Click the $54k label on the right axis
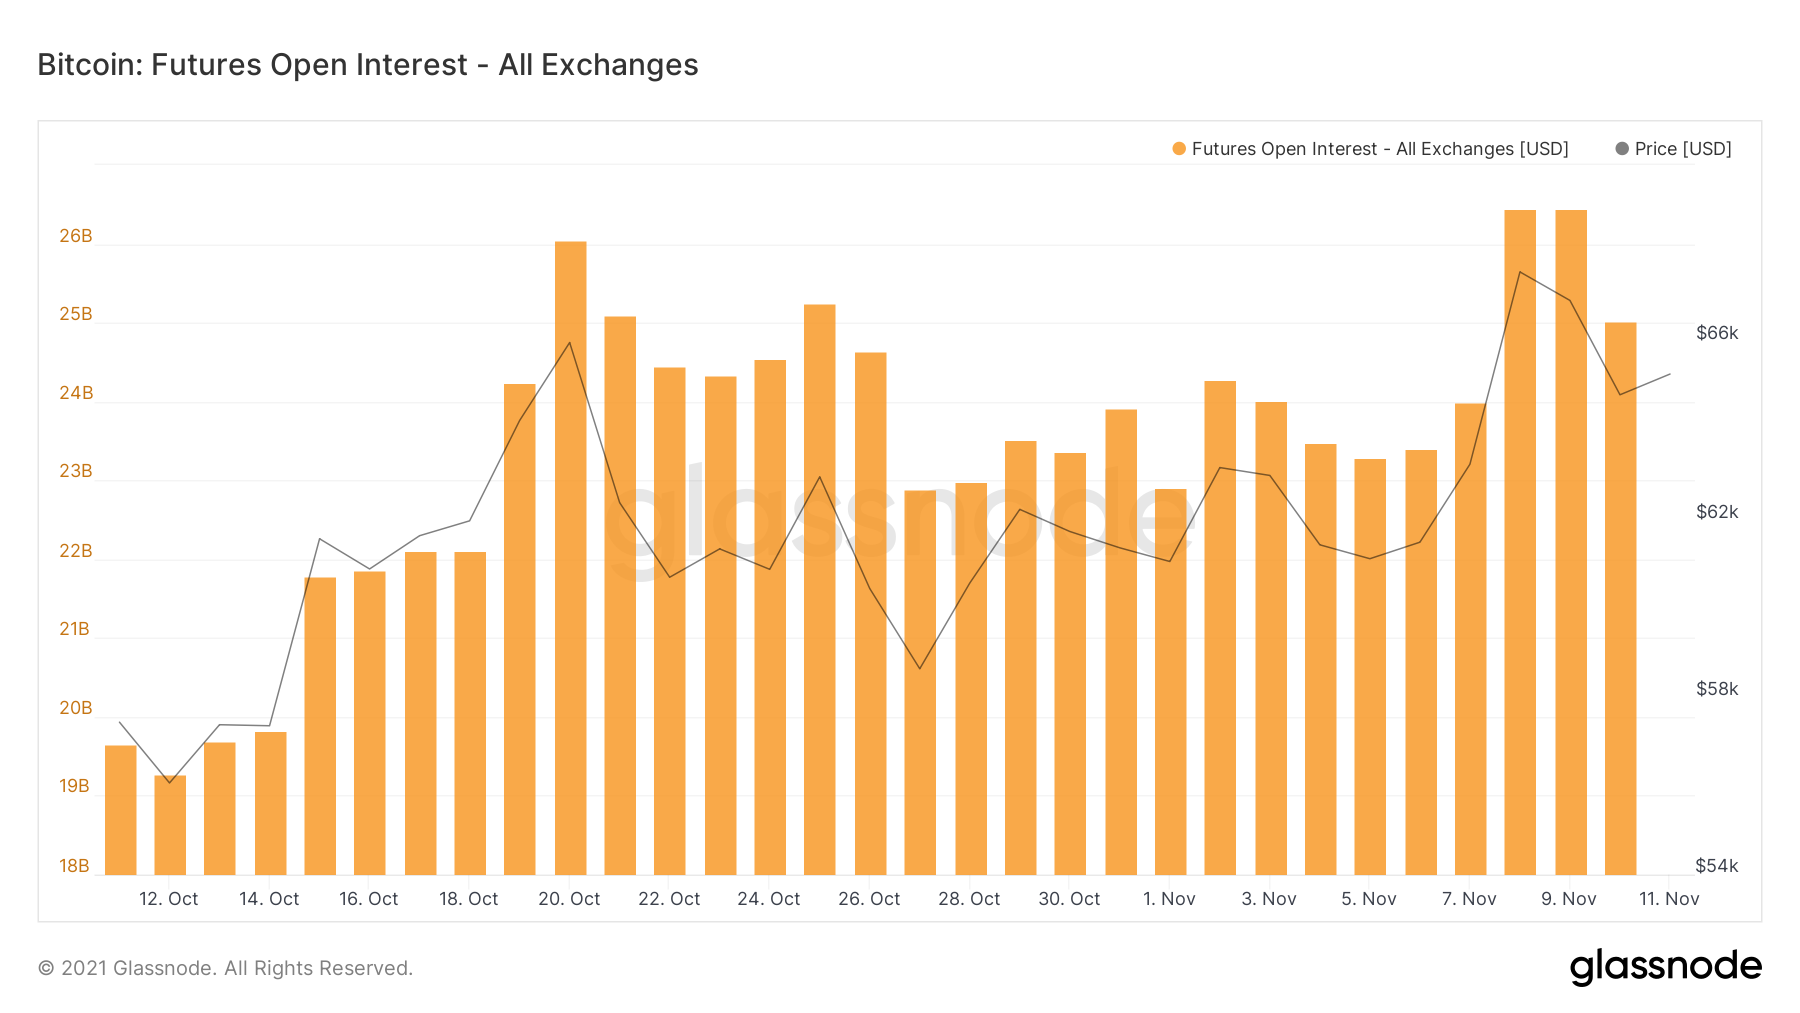1800x1013 pixels. (x=1717, y=866)
